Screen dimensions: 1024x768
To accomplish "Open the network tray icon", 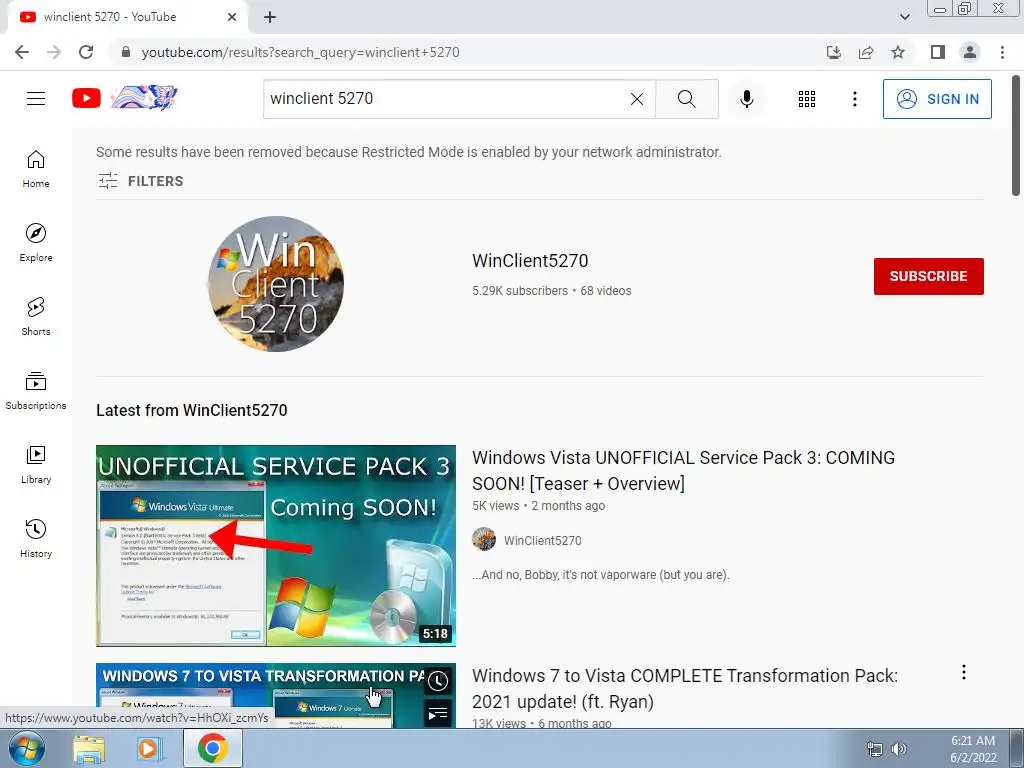I will point(874,749).
